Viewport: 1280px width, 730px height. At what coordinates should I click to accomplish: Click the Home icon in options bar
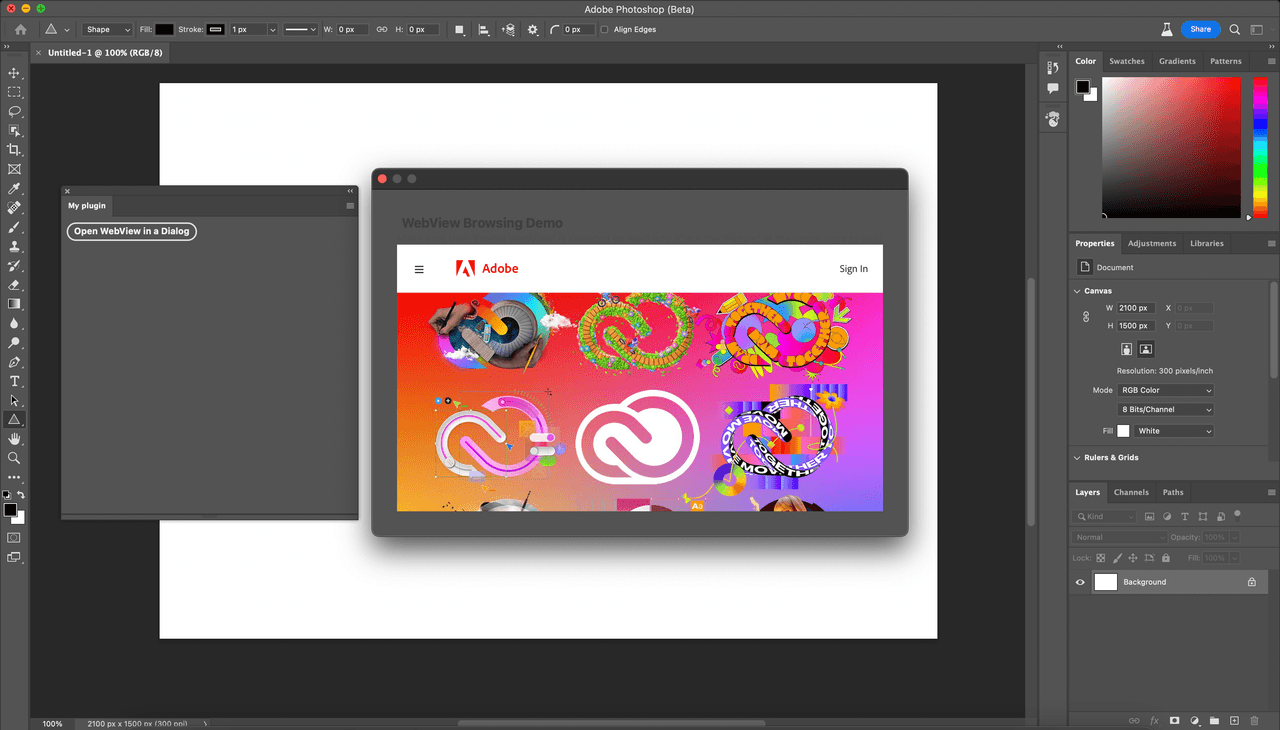[20, 29]
